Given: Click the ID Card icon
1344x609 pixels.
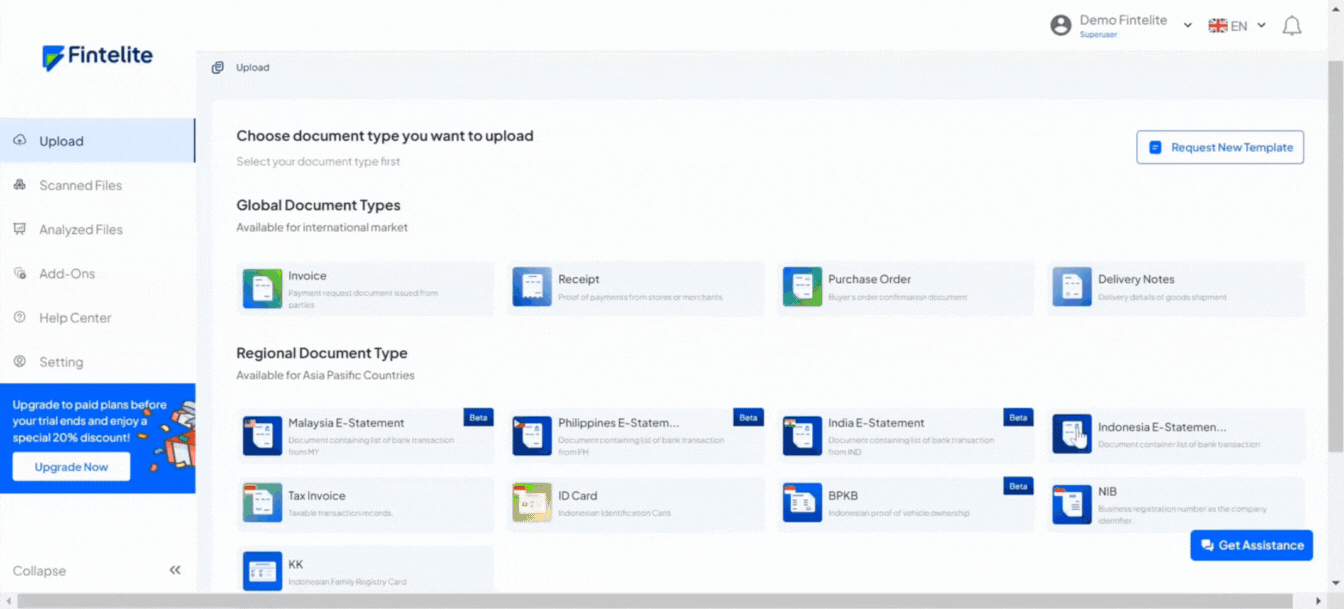Looking at the screenshot, I should pos(532,502).
